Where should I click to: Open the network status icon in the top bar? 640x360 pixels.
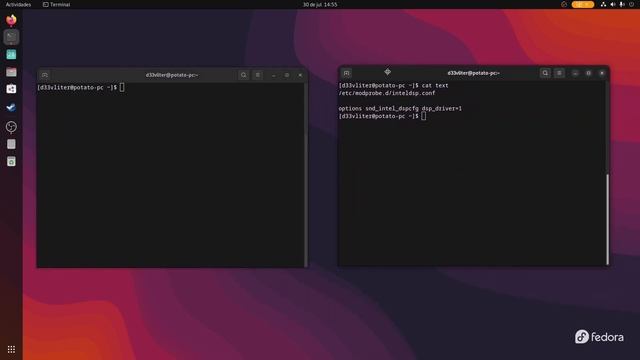603,4
